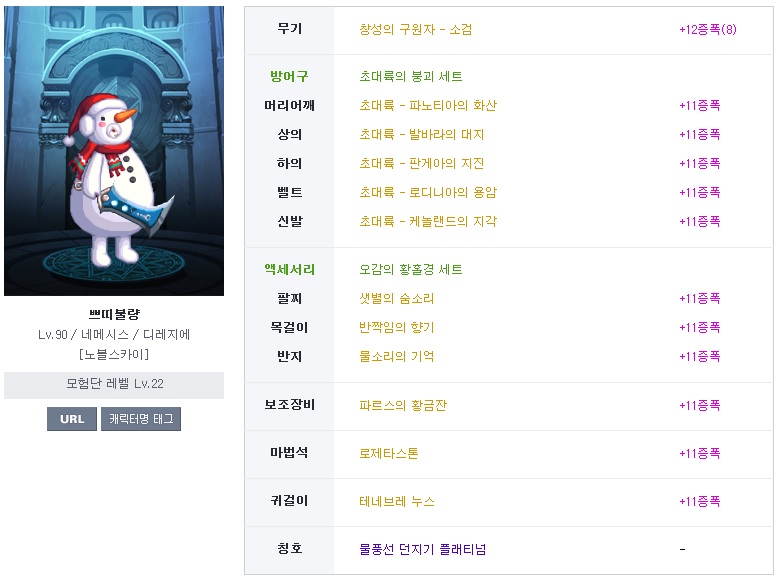Click the 캐릭터명 태그 button
The width and height of the screenshot is (779, 581).
click(141, 419)
